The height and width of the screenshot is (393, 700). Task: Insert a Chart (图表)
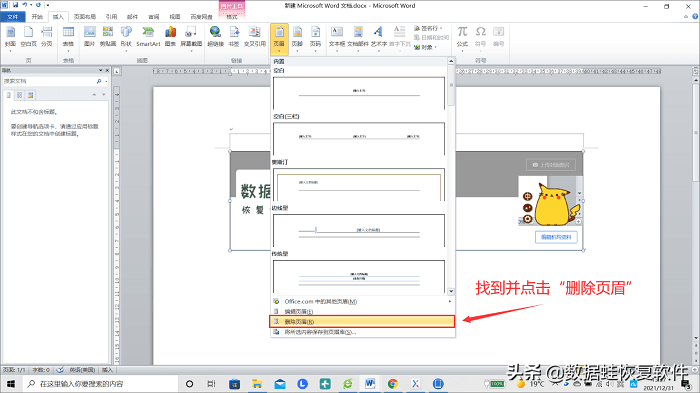click(170, 37)
